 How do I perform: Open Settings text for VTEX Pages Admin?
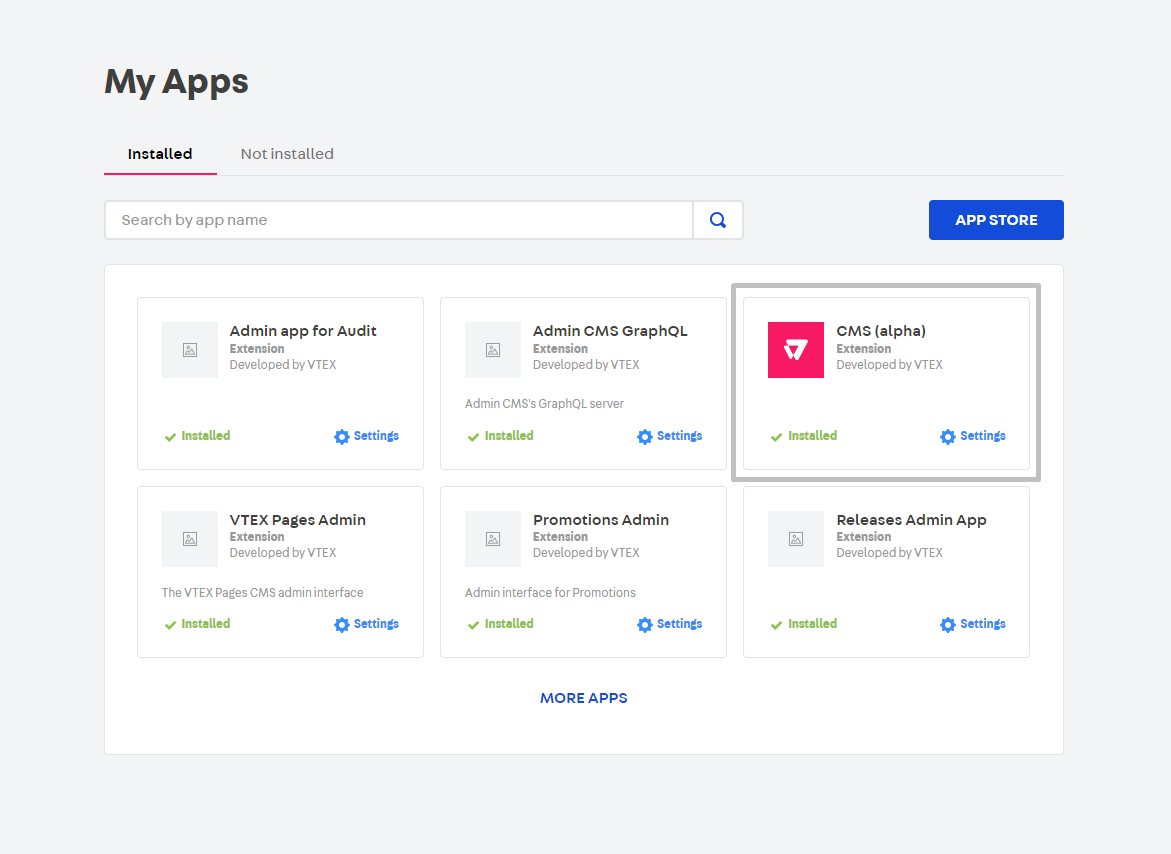click(376, 624)
